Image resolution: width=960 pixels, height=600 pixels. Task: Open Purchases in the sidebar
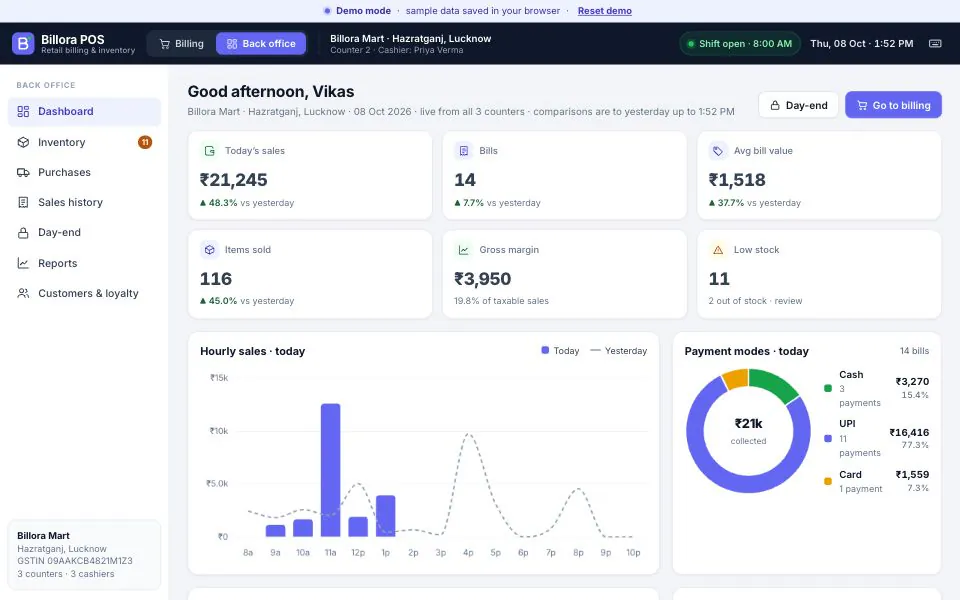(84, 173)
